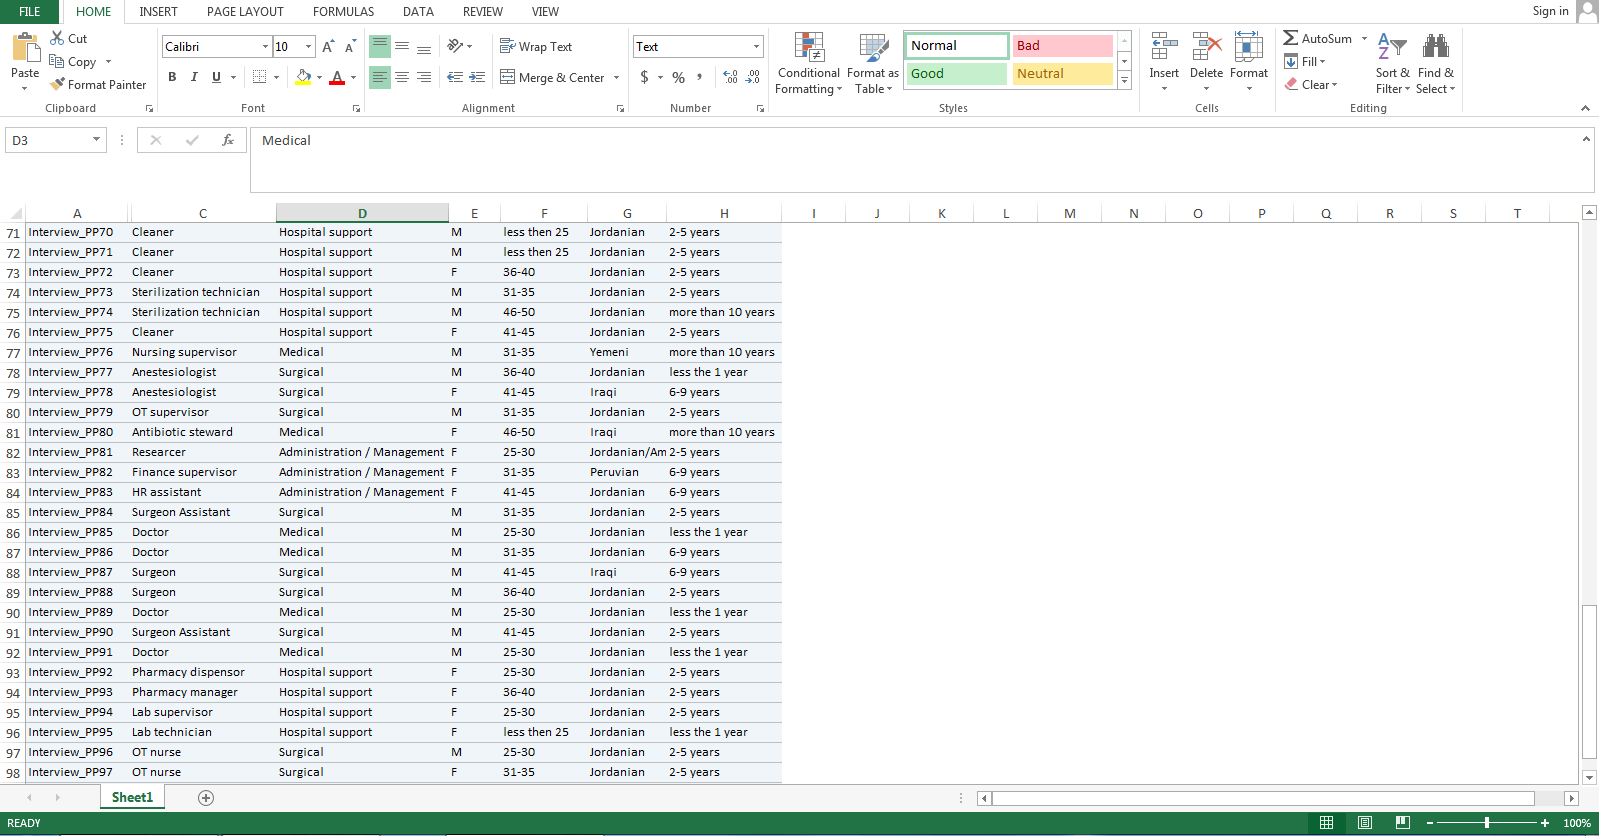Click the Increase Decimal icon
This screenshot has width=1599, height=836.
click(730, 77)
